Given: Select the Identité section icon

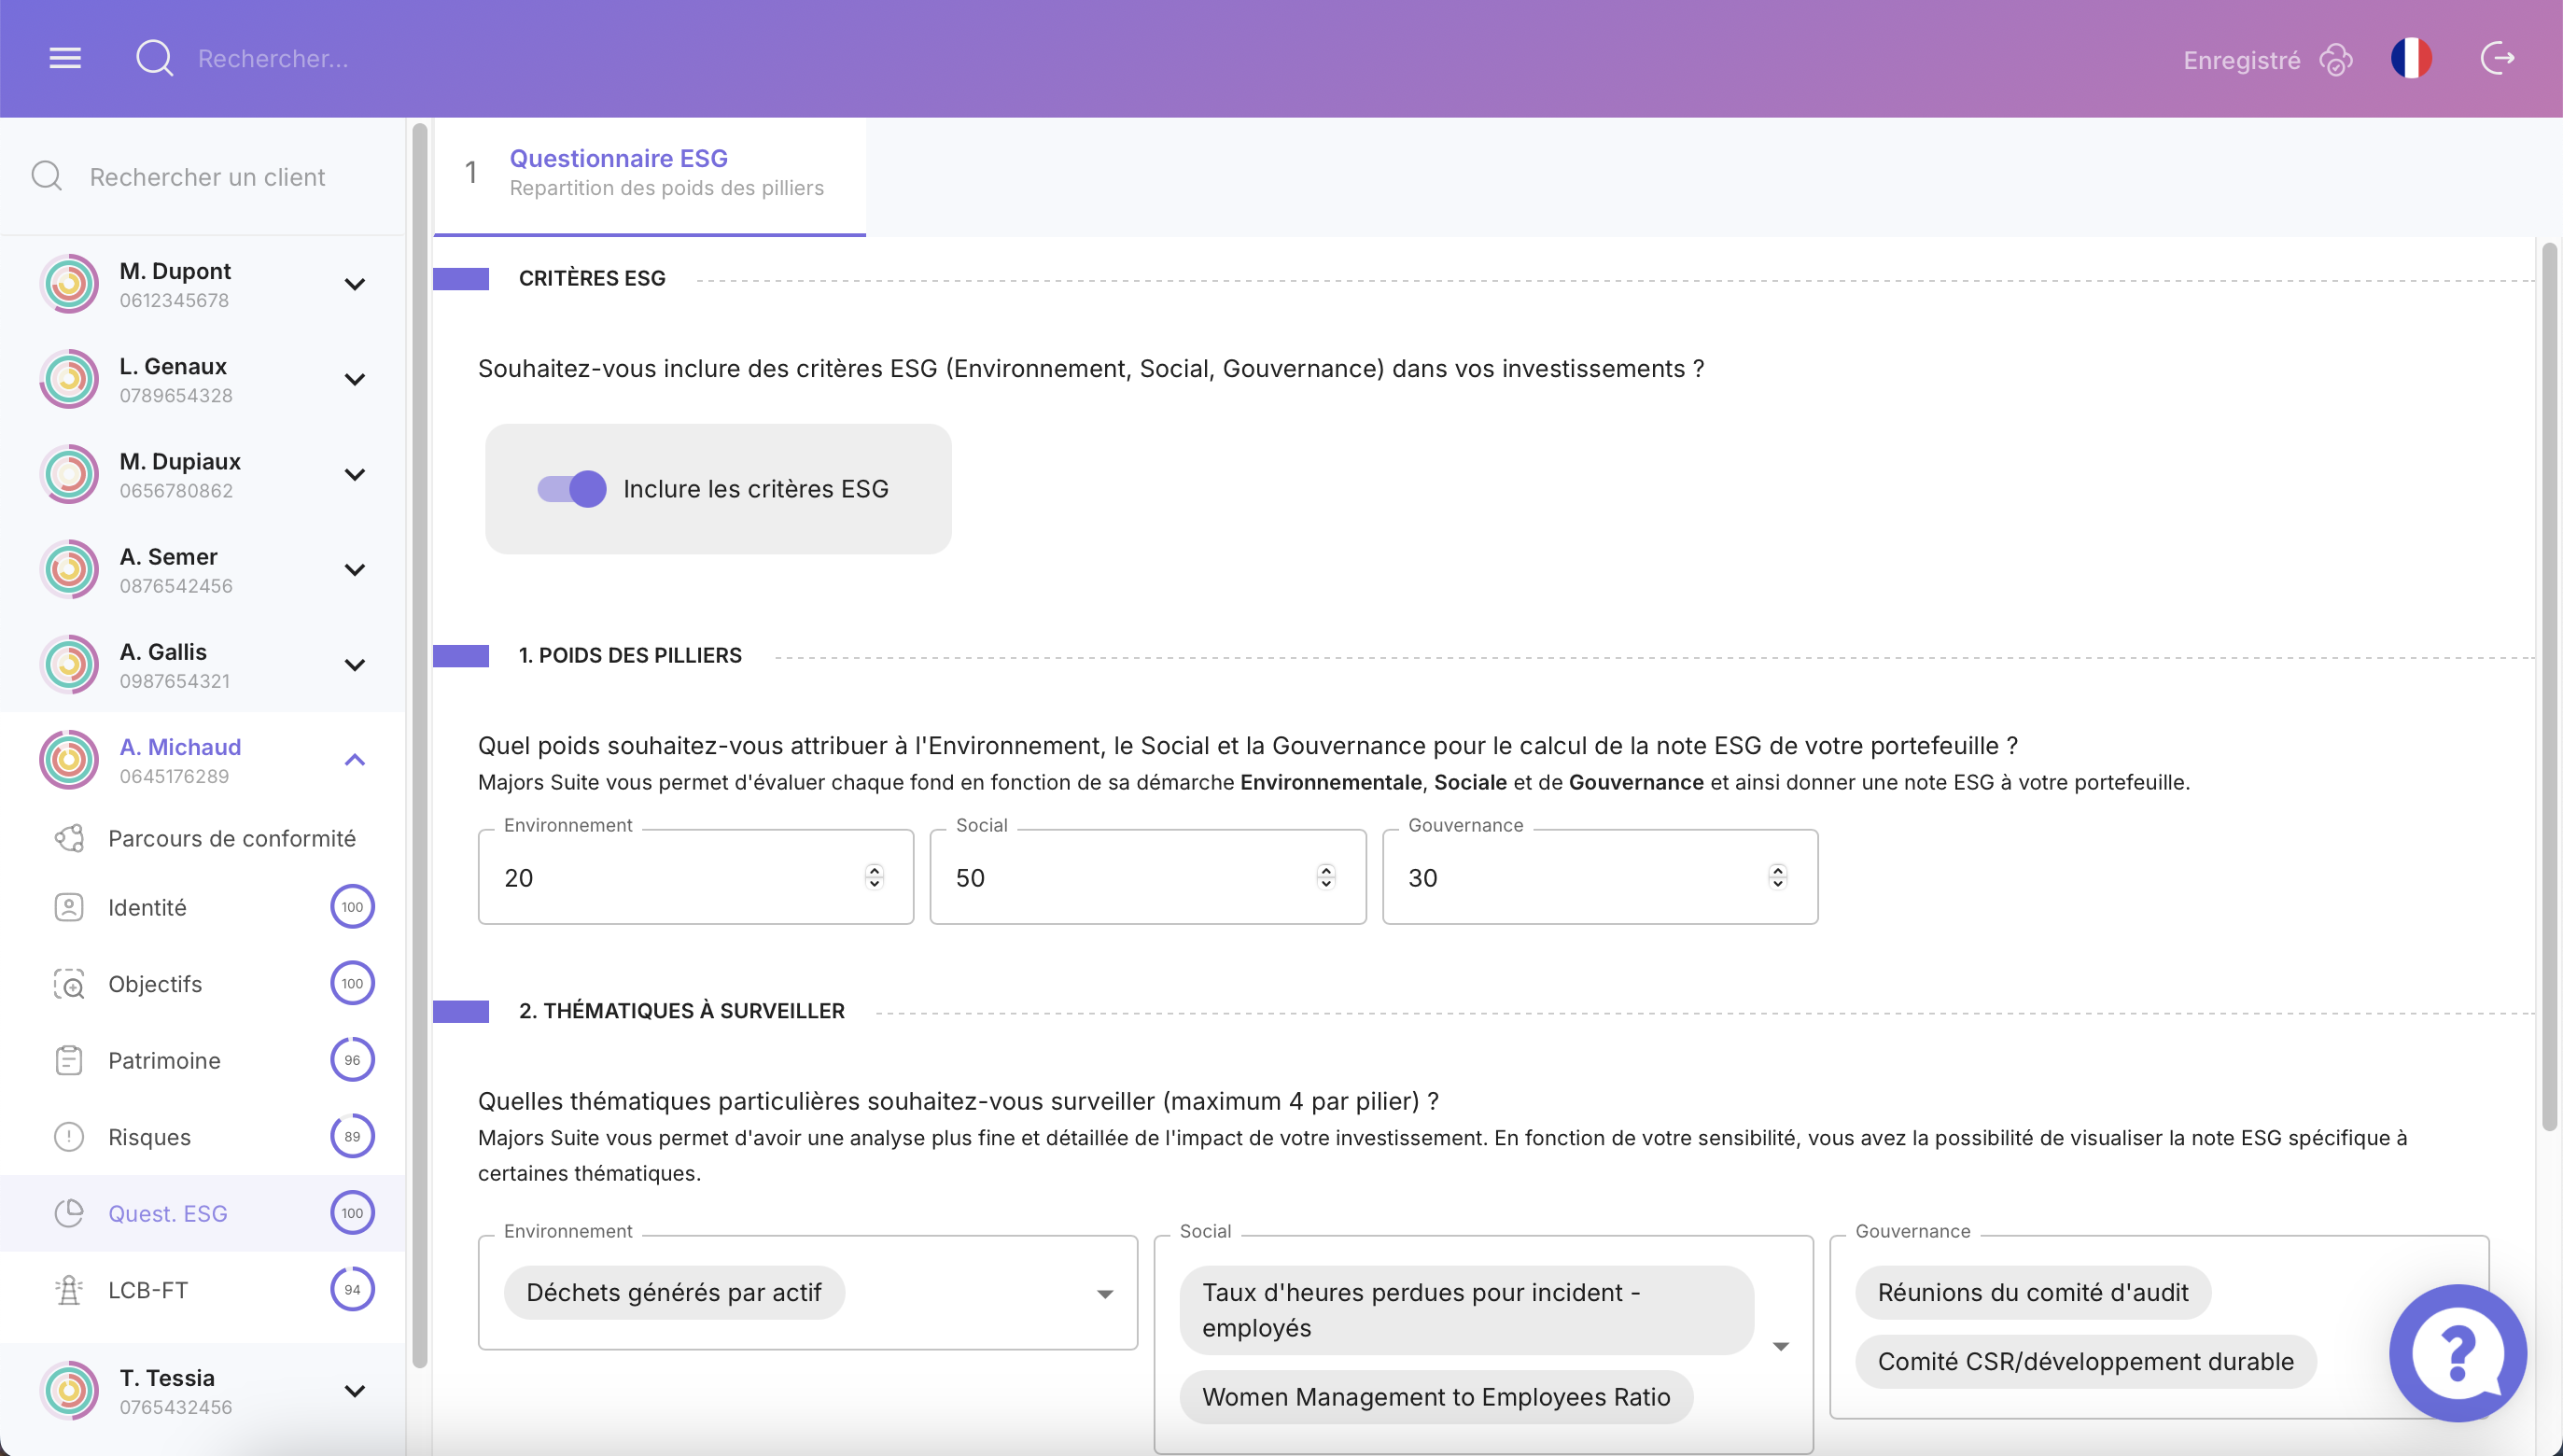Looking at the screenshot, I should 68,907.
